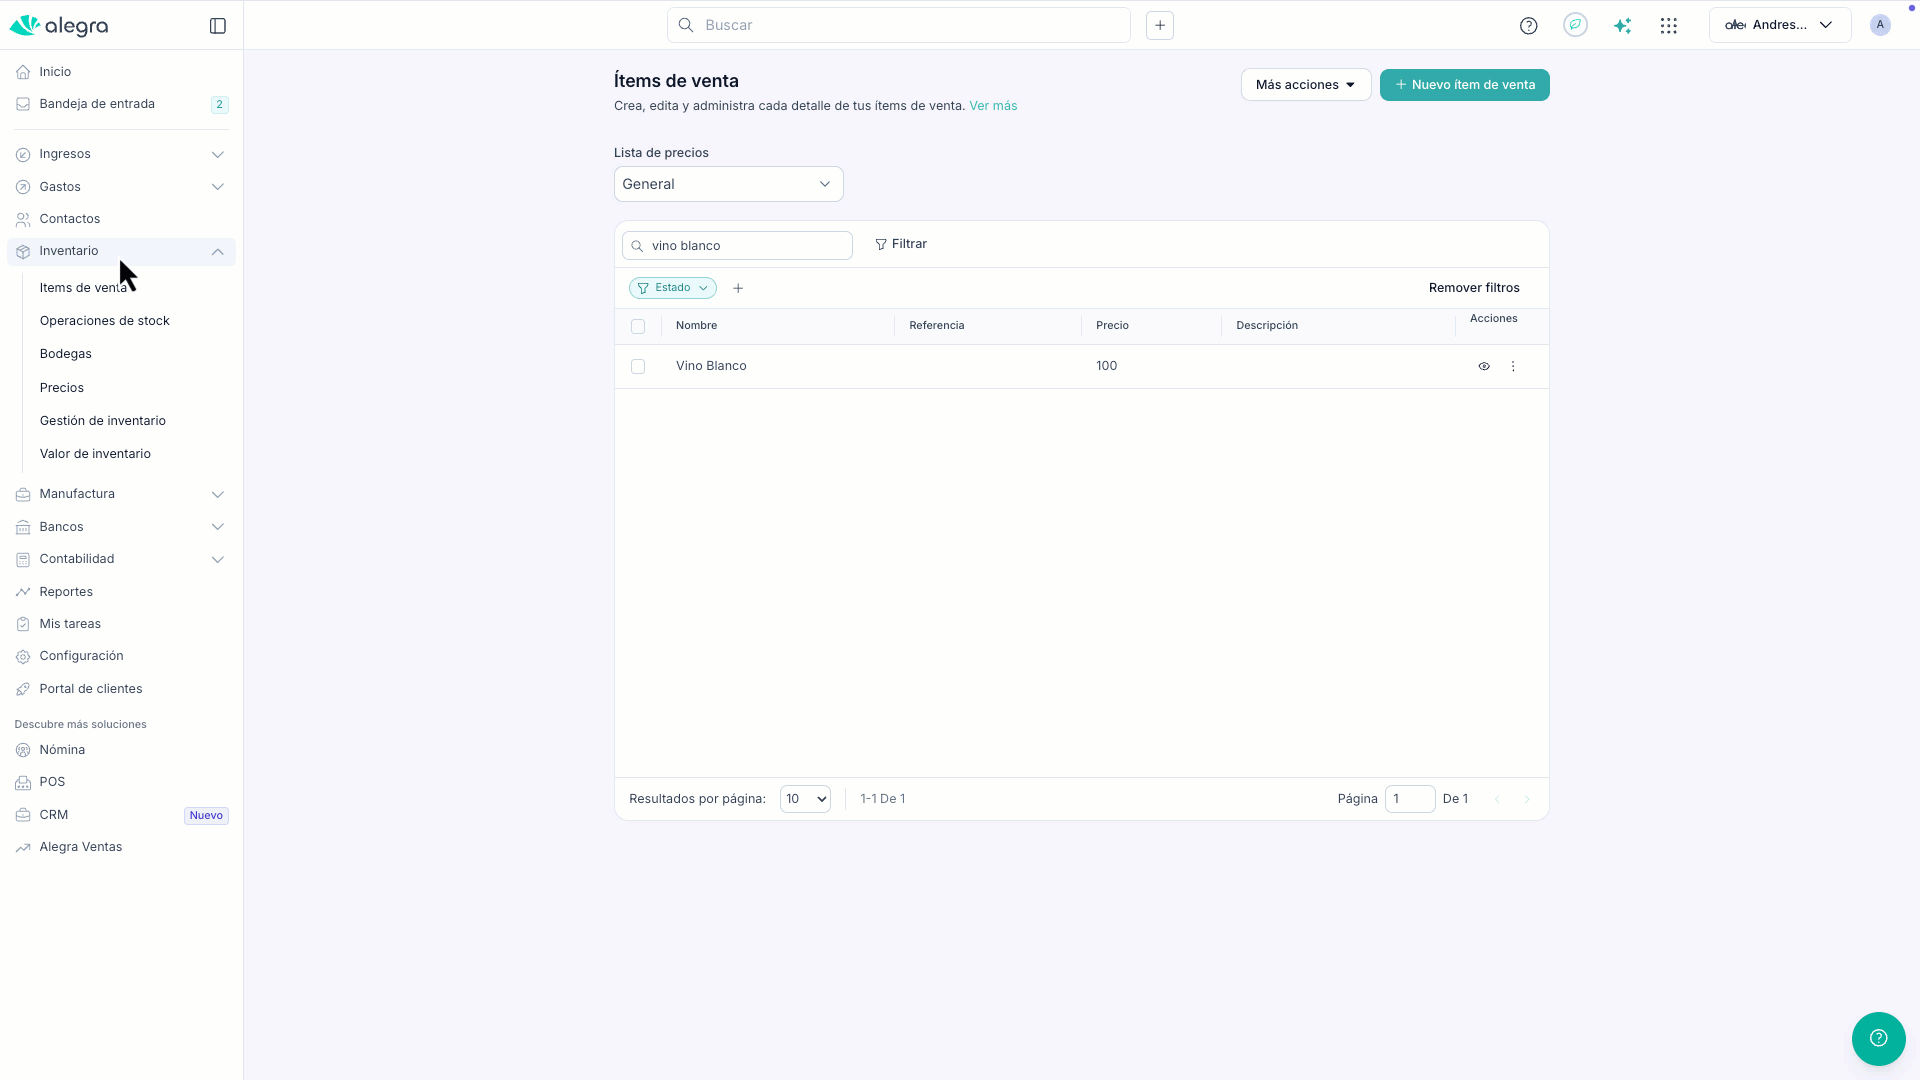Open Items de venta submenu item
The height and width of the screenshot is (1080, 1920).
(83, 288)
